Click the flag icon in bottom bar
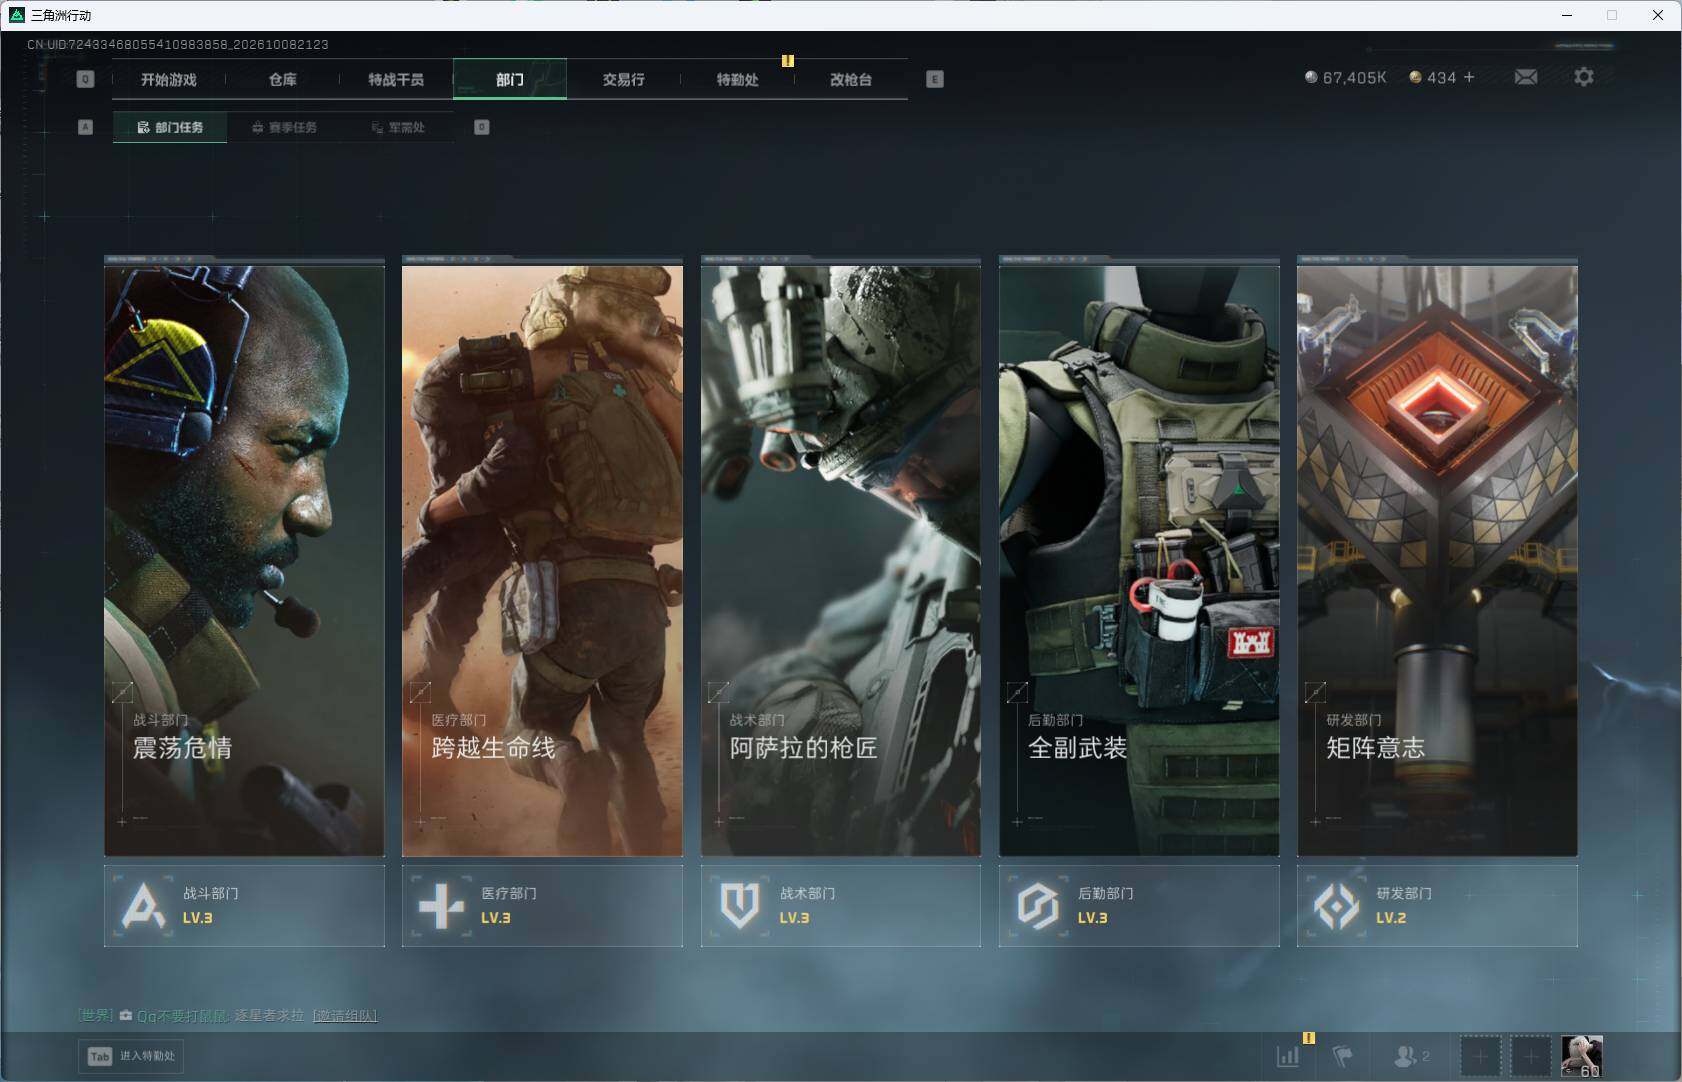Image resolution: width=1682 pixels, height=1082 pixels. [1343, 1055]
